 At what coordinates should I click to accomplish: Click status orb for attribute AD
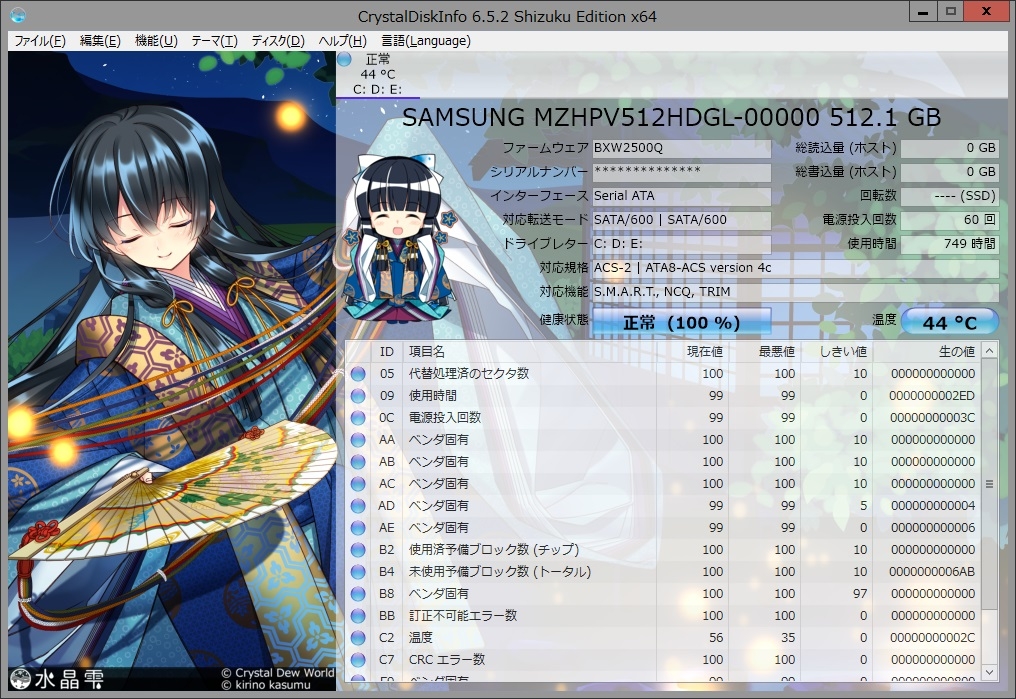[x=358, y=506]
